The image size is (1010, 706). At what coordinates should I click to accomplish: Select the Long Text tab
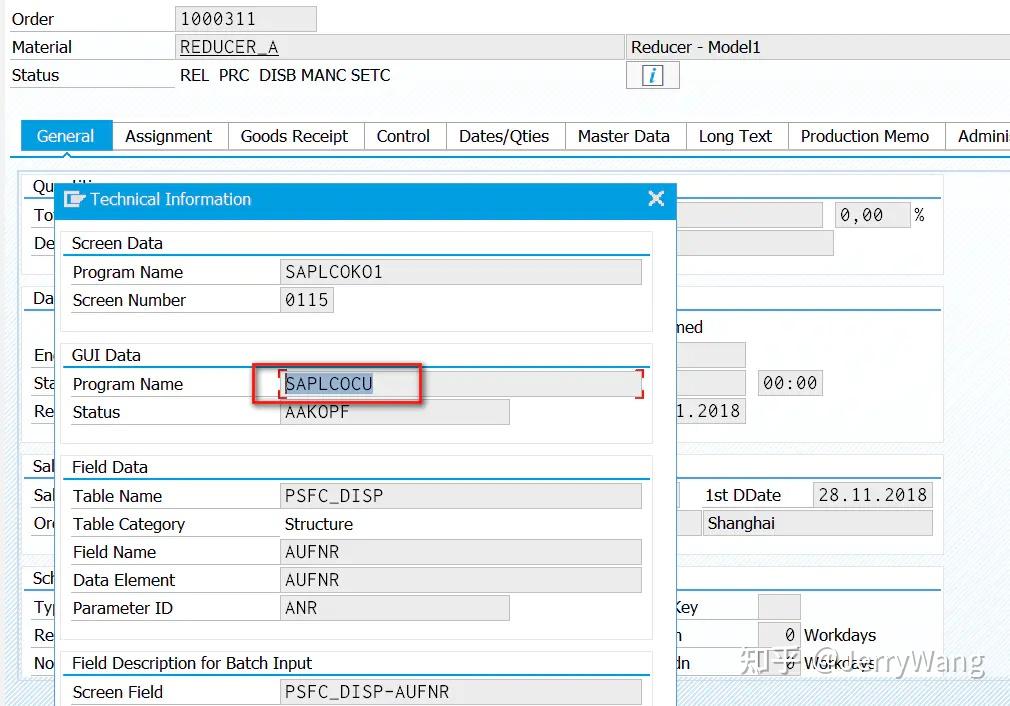coord(736,136)
